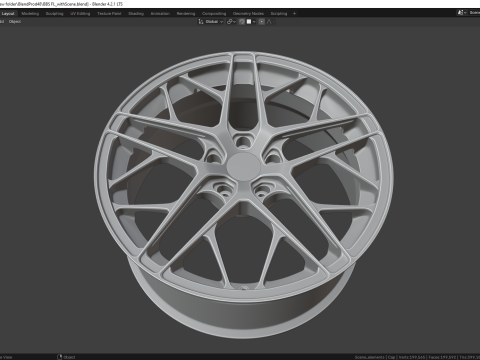The height and width of the screenshot is (360, 480).
Task: Select the top lug bolt hole on wheel
Action: click(243, 141)
